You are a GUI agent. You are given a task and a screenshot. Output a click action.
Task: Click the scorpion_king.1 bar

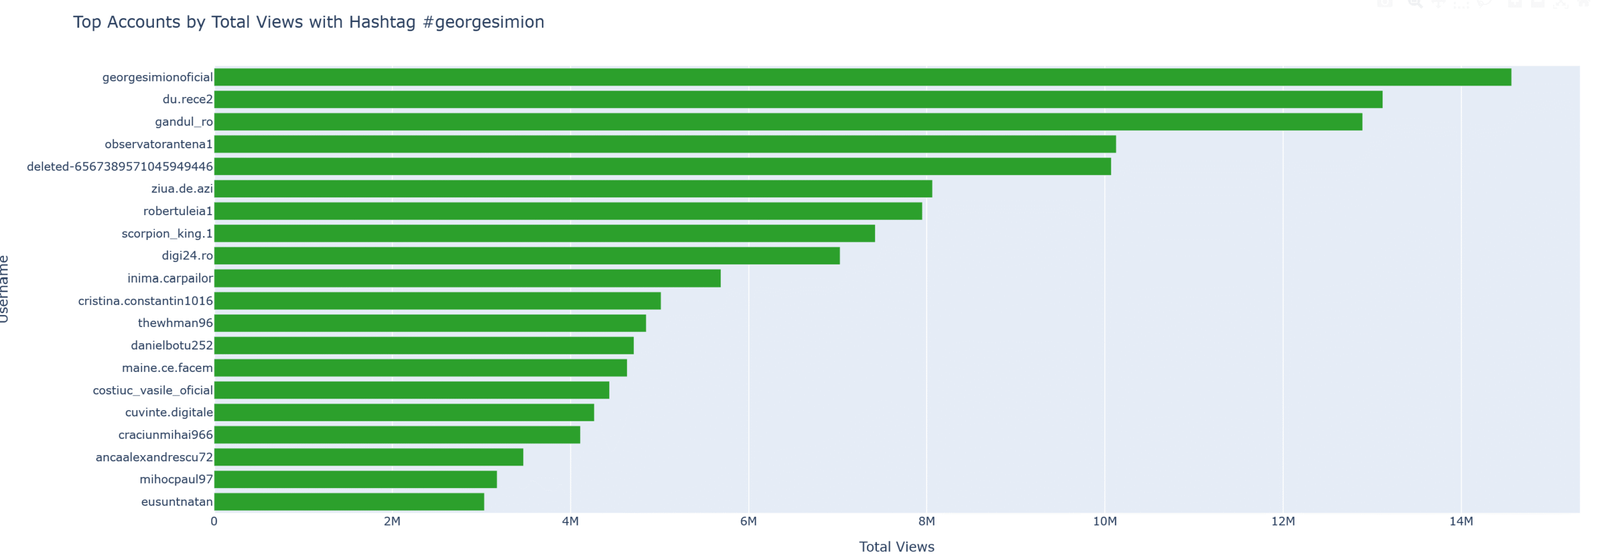544,234
